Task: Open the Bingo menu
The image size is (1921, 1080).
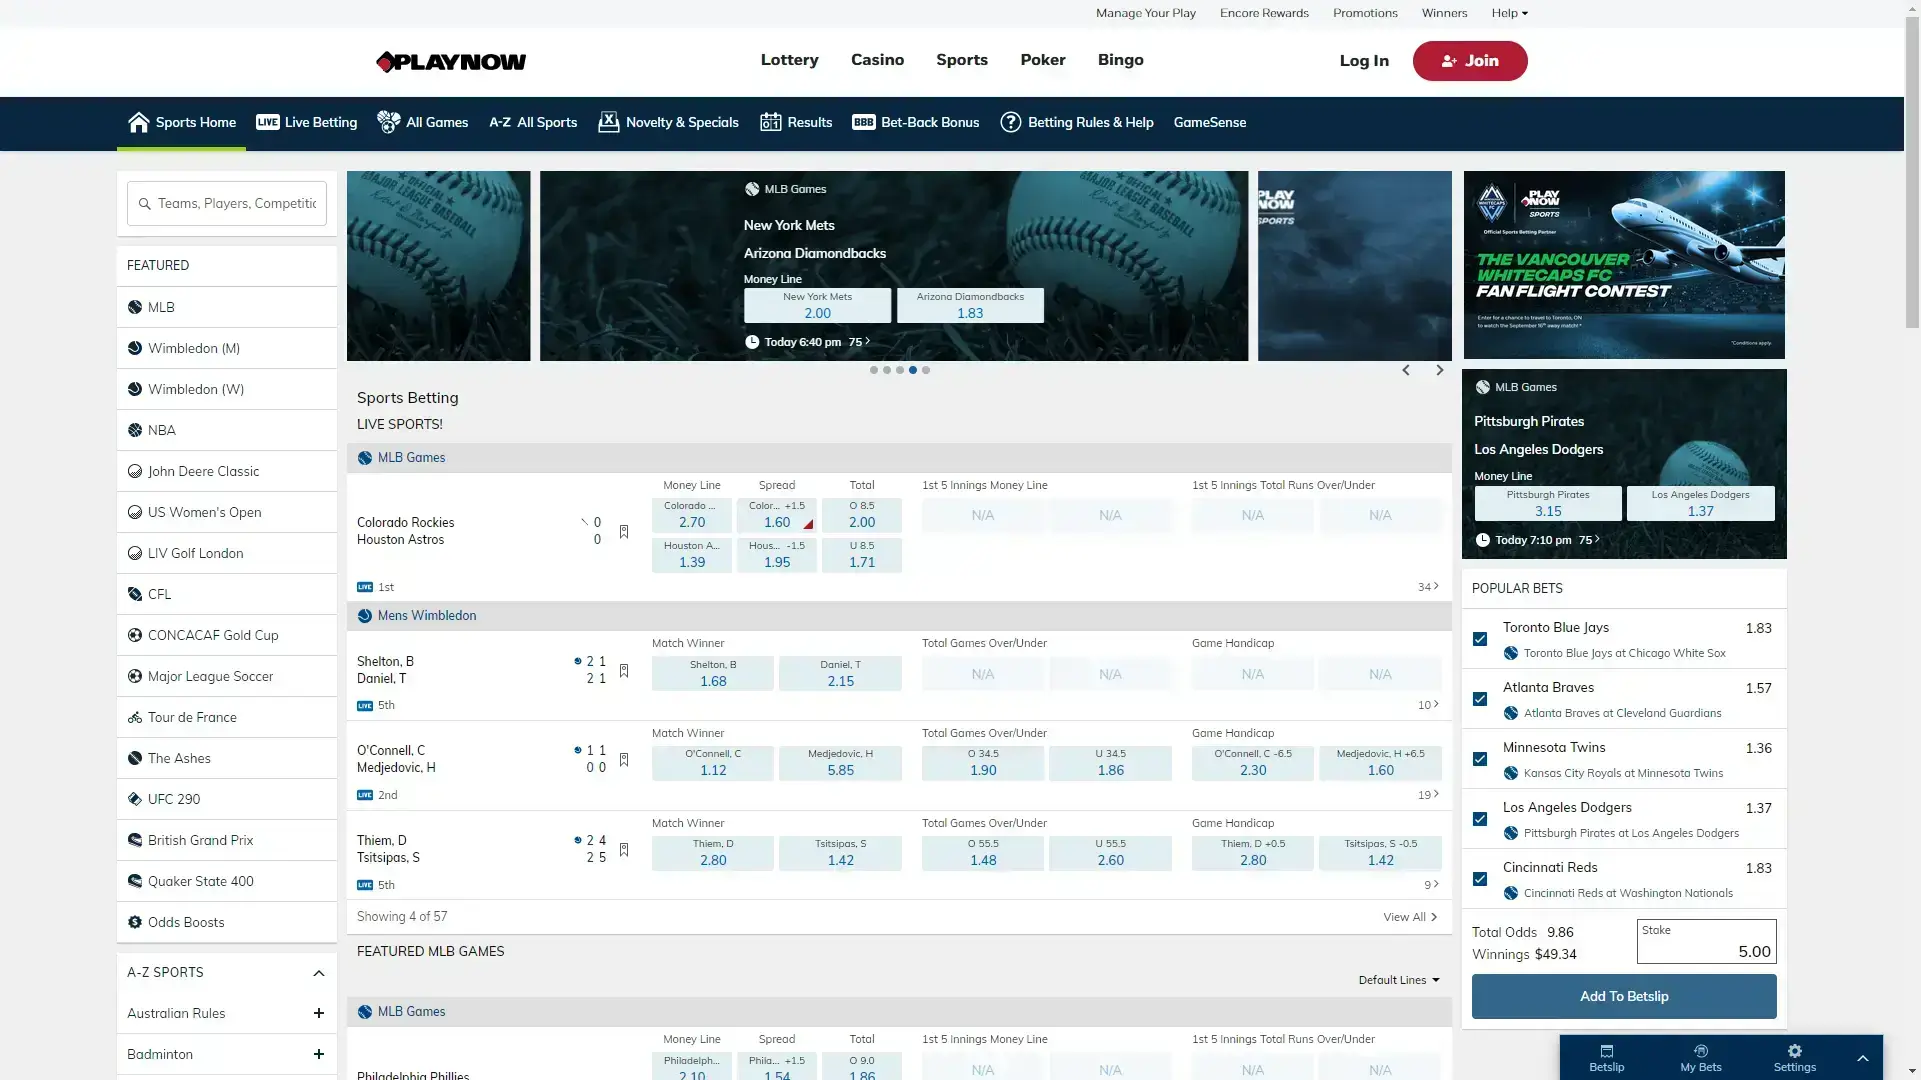Action: click(x=1120, y=60)
